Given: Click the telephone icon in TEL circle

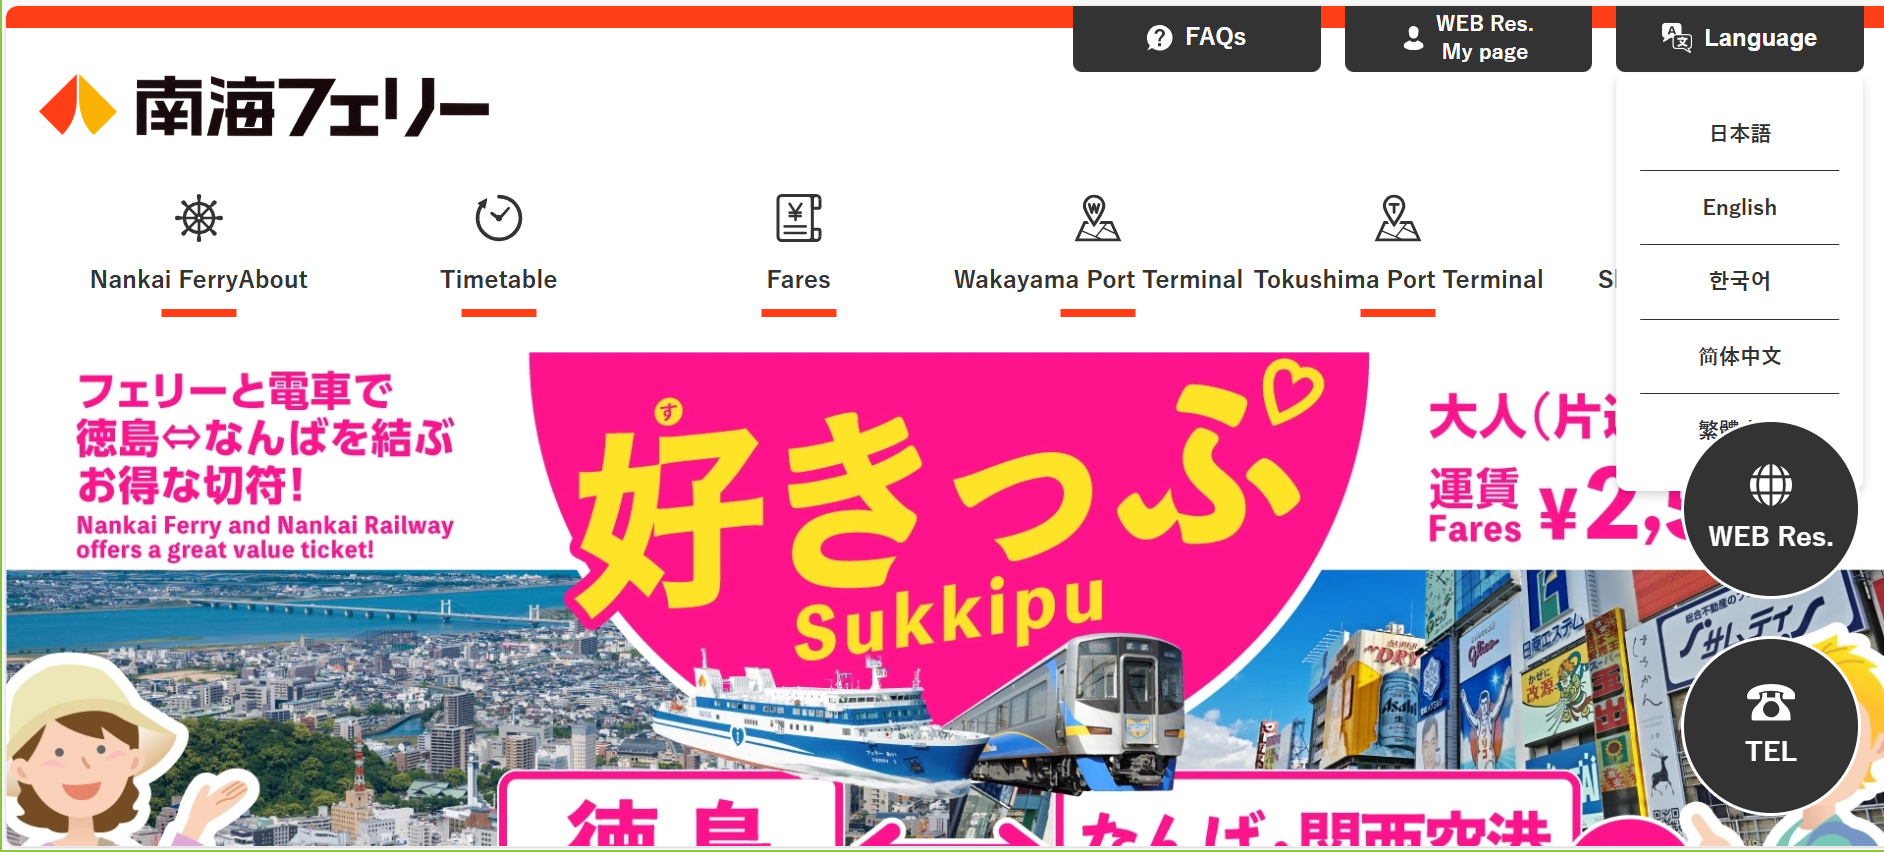Looking at the screenshot, I should pos(1771,703).
